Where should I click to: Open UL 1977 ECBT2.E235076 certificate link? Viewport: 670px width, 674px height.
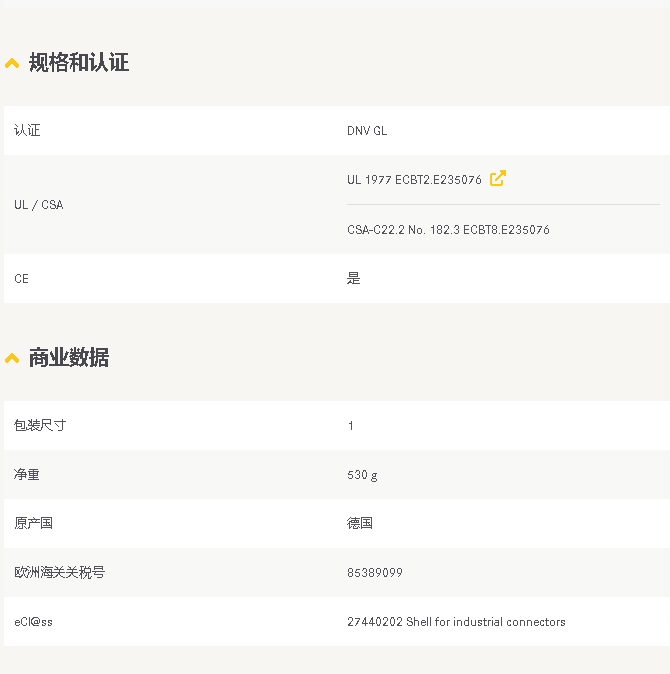pos(414,180)
